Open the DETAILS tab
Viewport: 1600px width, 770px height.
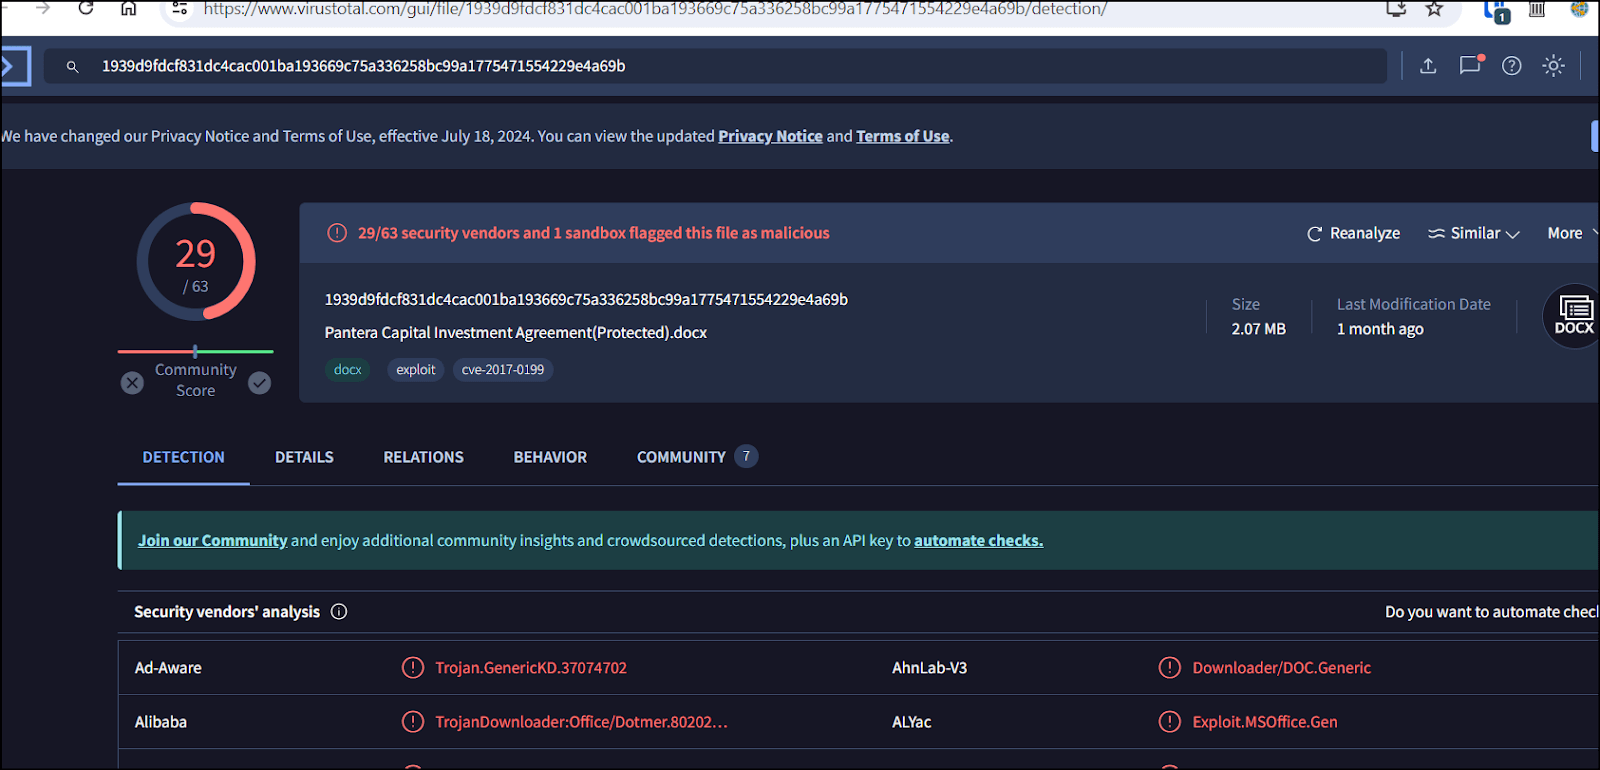[304, 457]
